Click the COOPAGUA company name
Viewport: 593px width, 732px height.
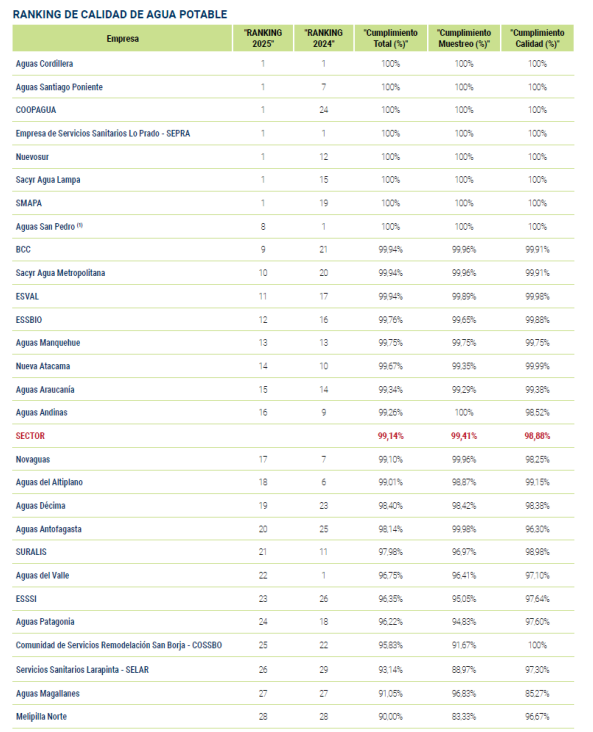tap(36, 110)
